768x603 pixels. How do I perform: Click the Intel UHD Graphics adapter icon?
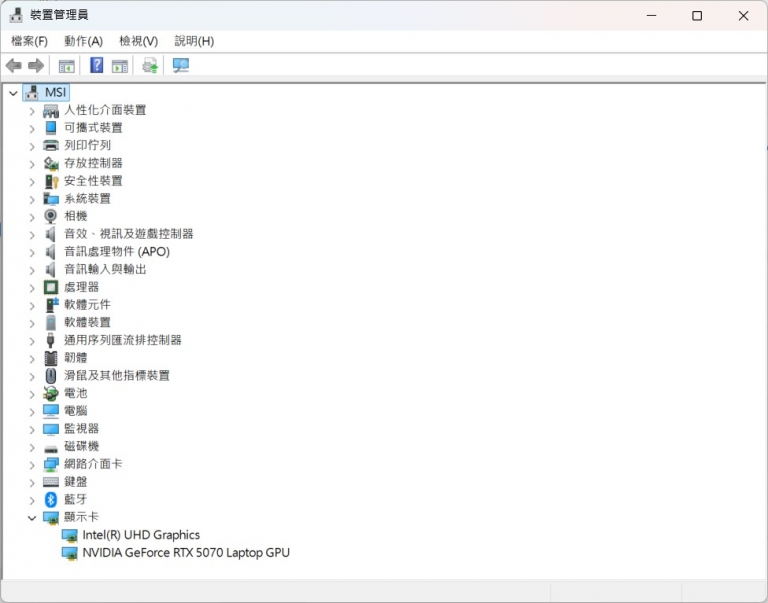tap(70, 535)
